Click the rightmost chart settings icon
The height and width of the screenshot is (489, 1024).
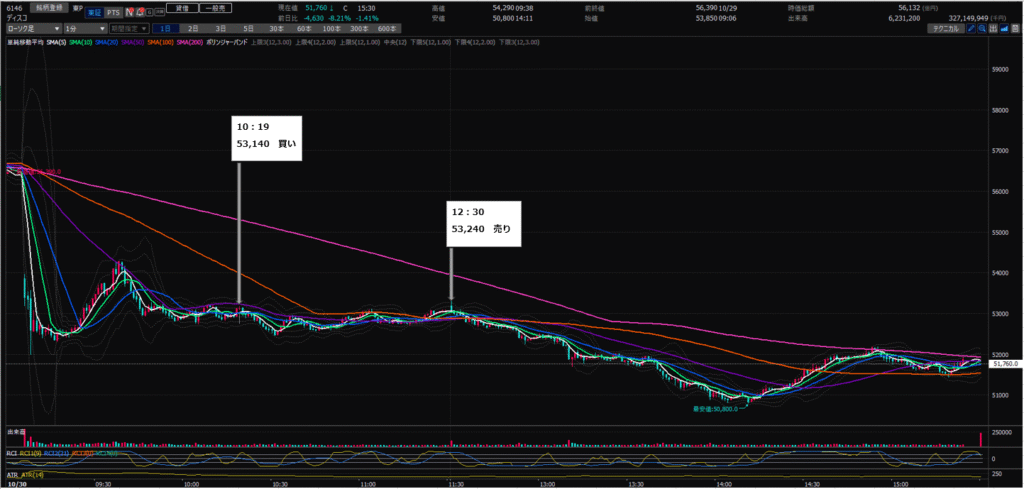point(1017,29)
